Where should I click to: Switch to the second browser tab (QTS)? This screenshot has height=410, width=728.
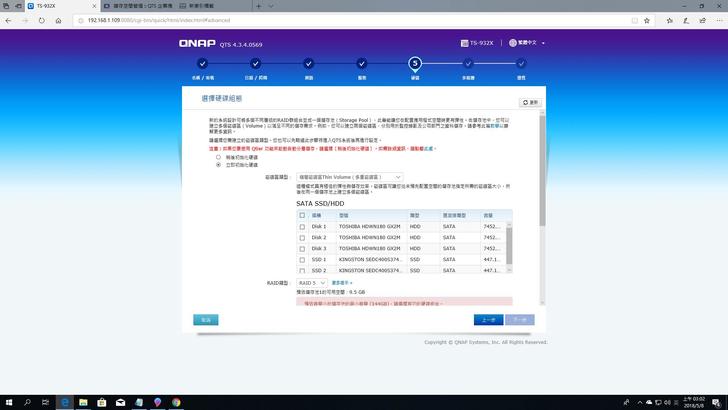[138, 6]
